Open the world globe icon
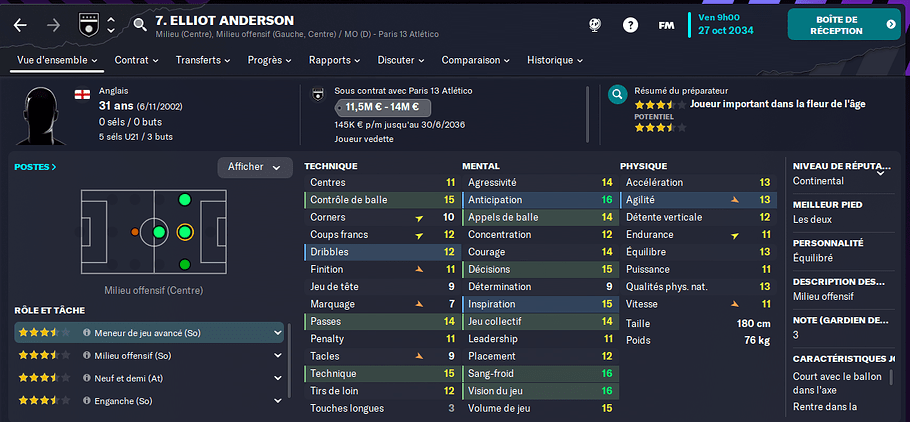Viewport: 910px width, 422px height. click(x=595, y=25)
